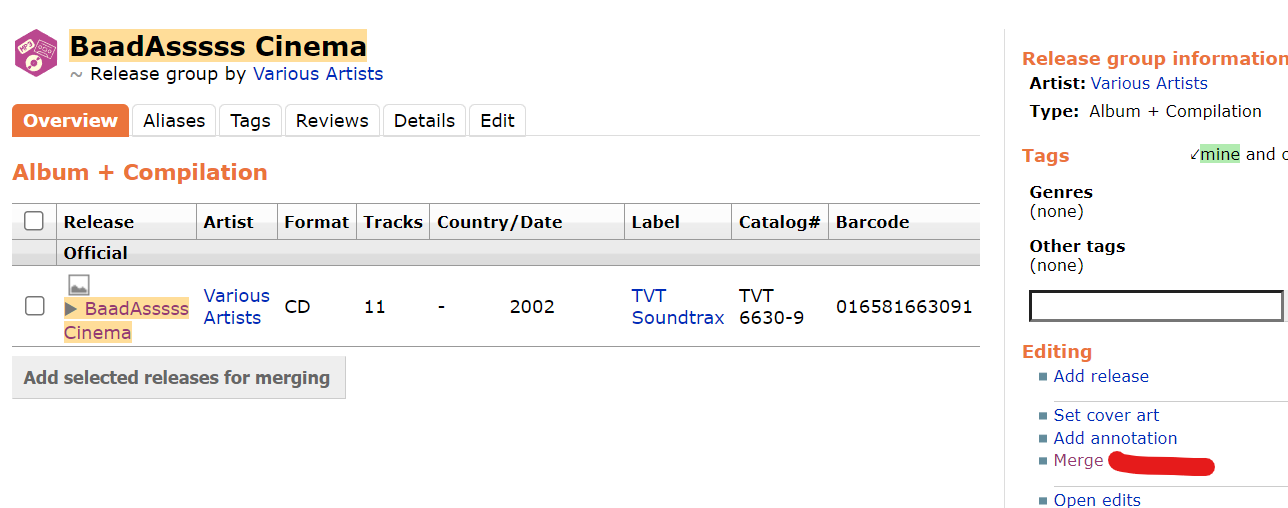Expand the BaadAsssss Cinema release triangle
The height and width of the screenshot is (508, 1288).
click(x=71, y=309)
